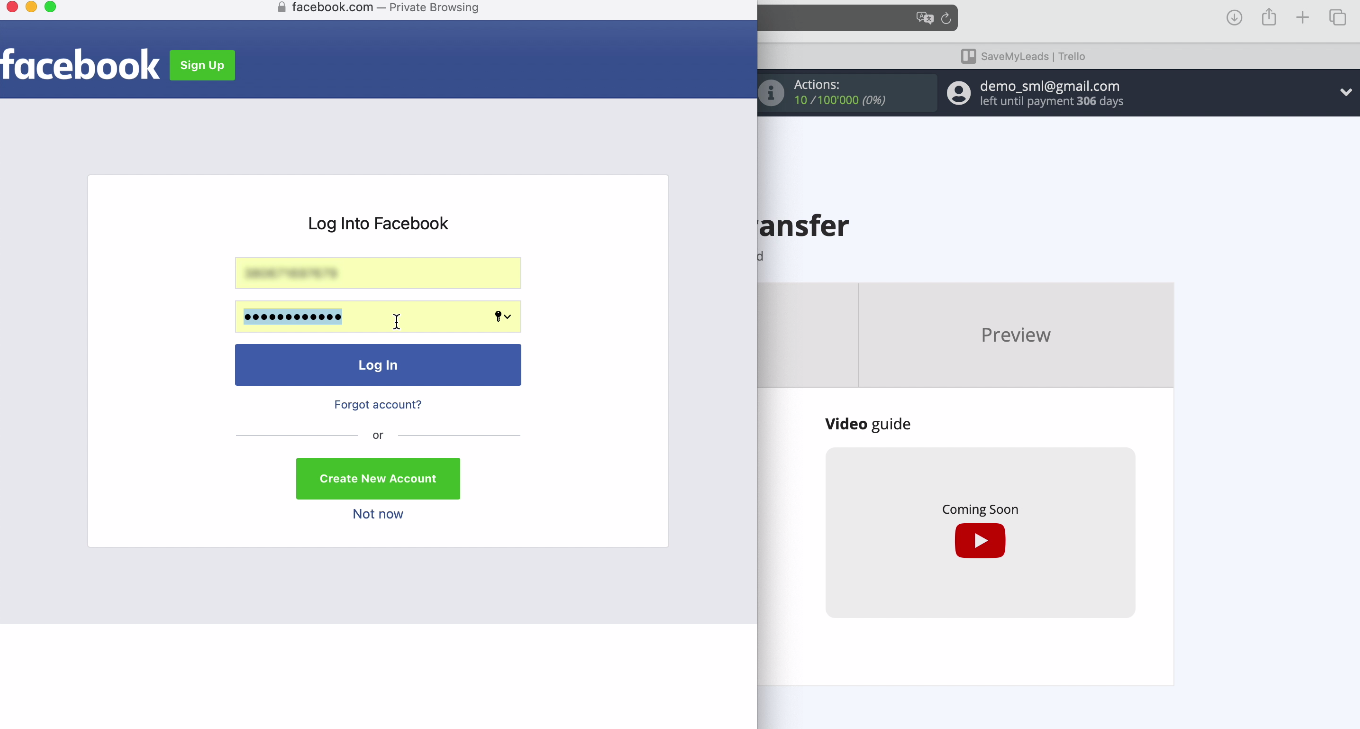The image size is (1360, 729).
Task: Maximize the Facebook window with the green button
Action: 50,7
